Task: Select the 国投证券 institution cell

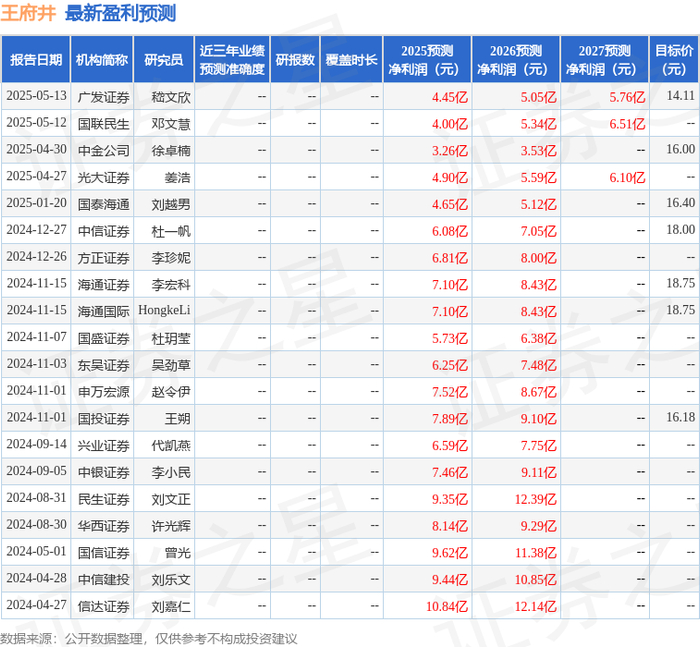Action: click(104, 419)
